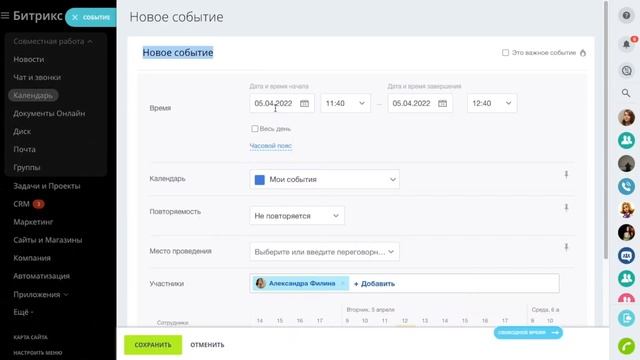Open Автоматизация in left menu

tap(41, 276)
